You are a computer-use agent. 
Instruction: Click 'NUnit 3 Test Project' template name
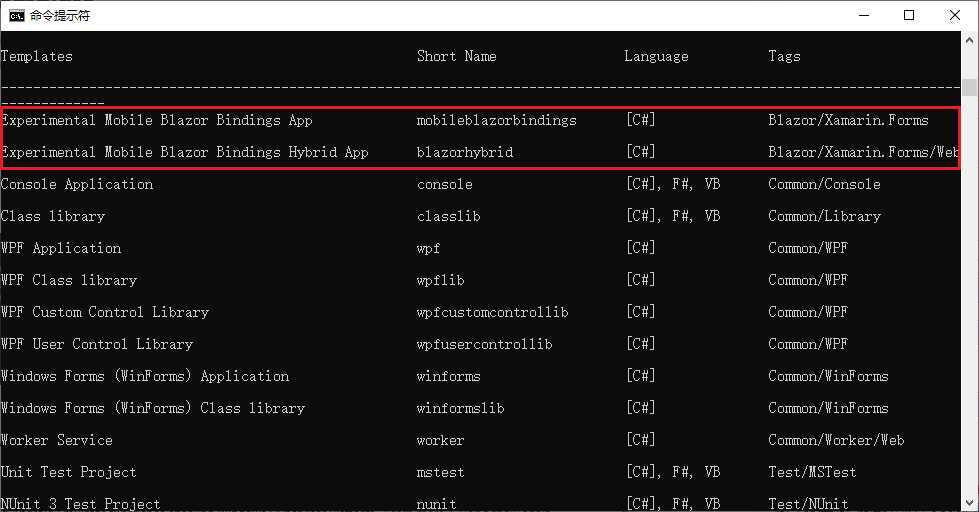click(x=81, y=504)
